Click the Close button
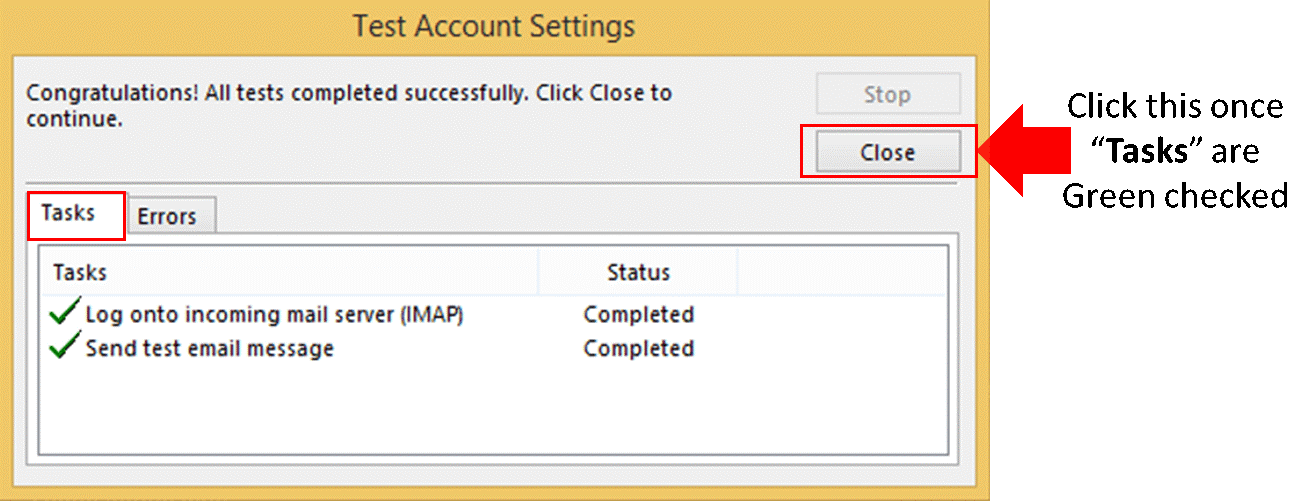The width and height of the screenshot is (1316, 501). (x=888, y=152)
